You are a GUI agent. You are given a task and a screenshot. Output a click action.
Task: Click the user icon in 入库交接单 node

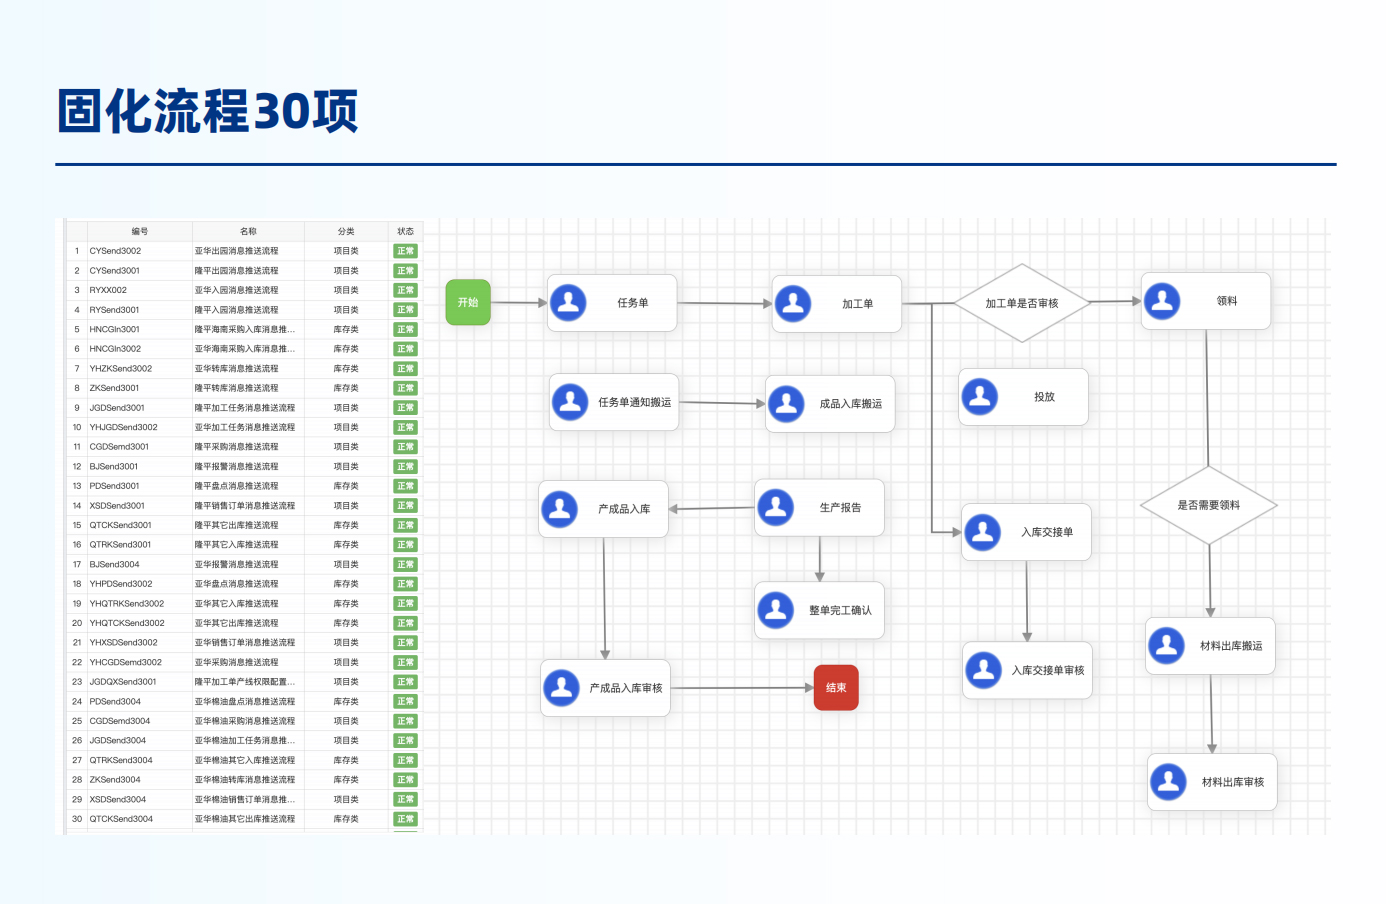983,532
